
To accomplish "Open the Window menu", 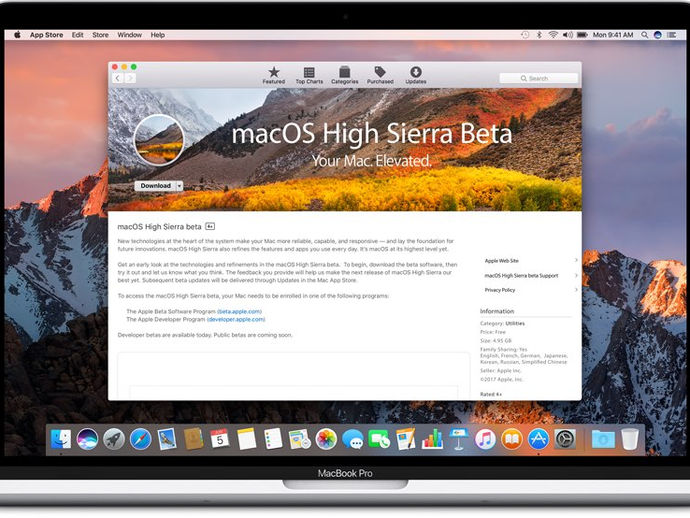I will (x=129, y=35).
